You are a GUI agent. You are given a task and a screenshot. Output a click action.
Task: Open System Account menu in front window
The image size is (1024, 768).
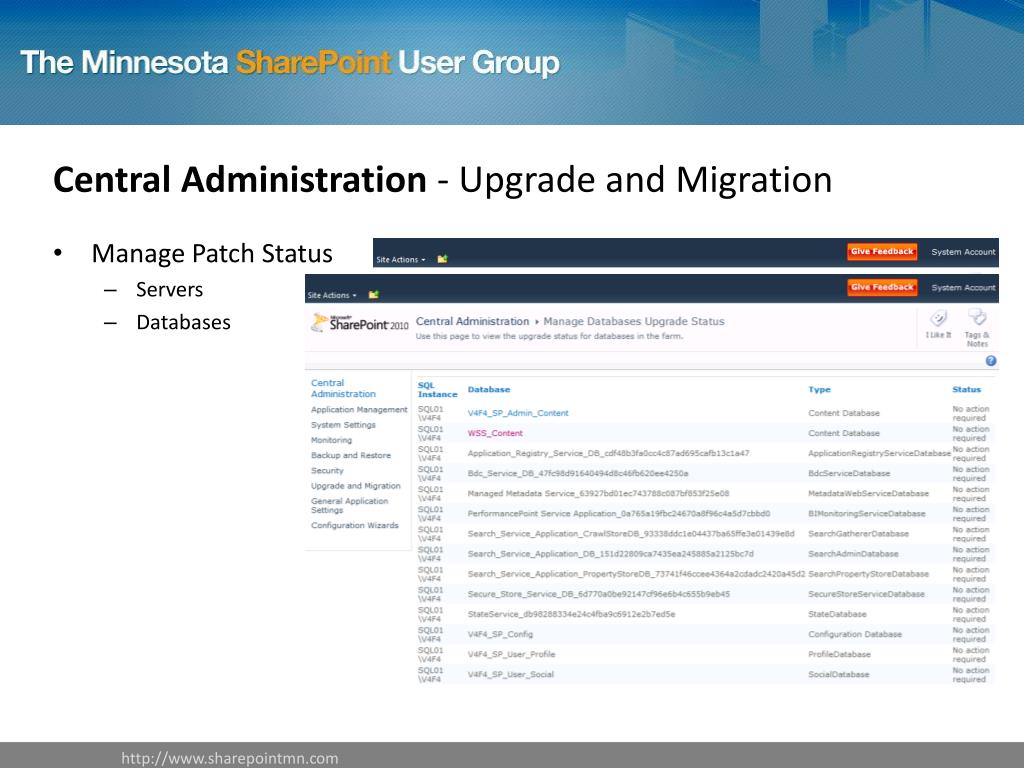963,287
